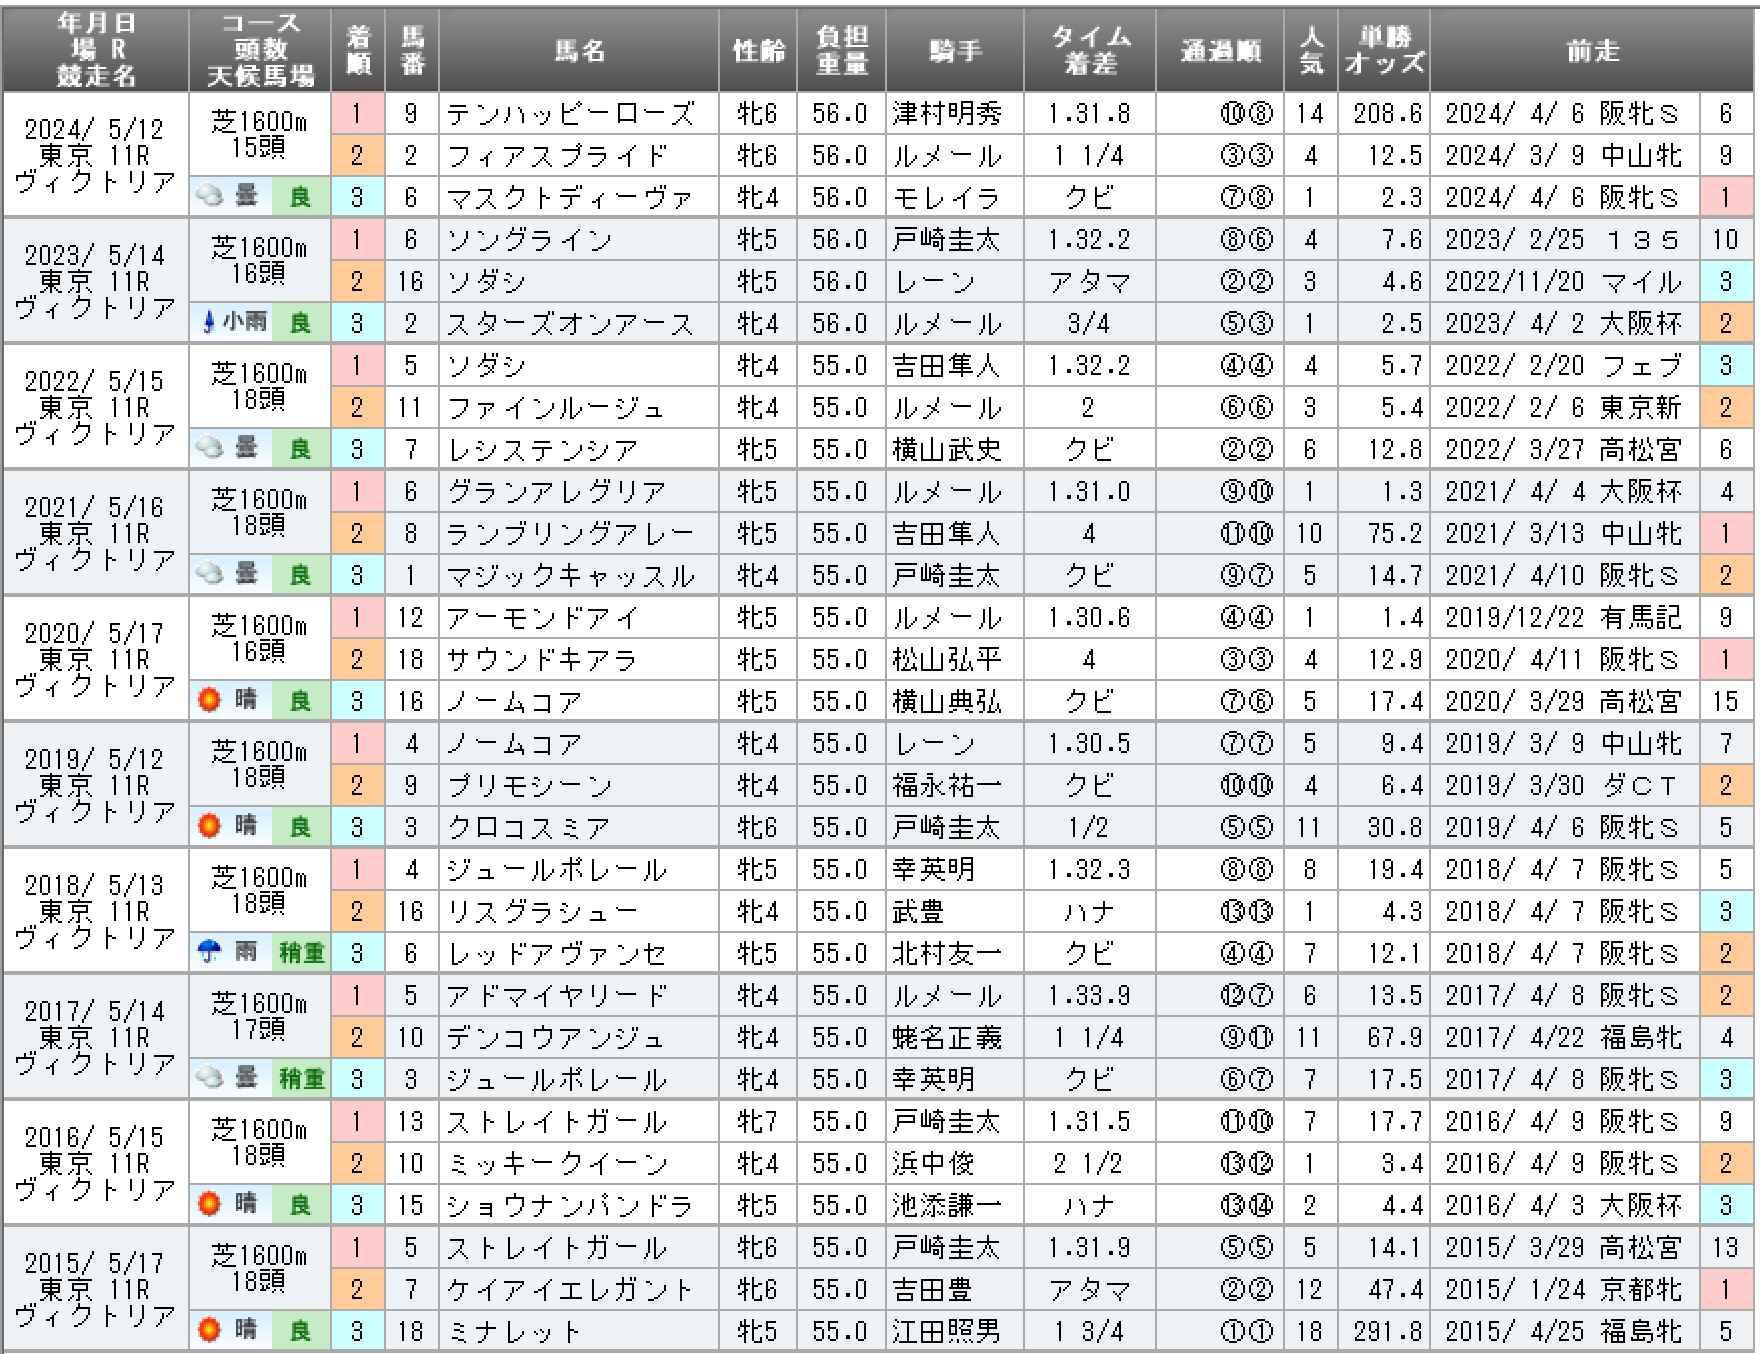Click the 馬名 column header
This screenshot has height=1354, width=1760.
click(579, 51)
